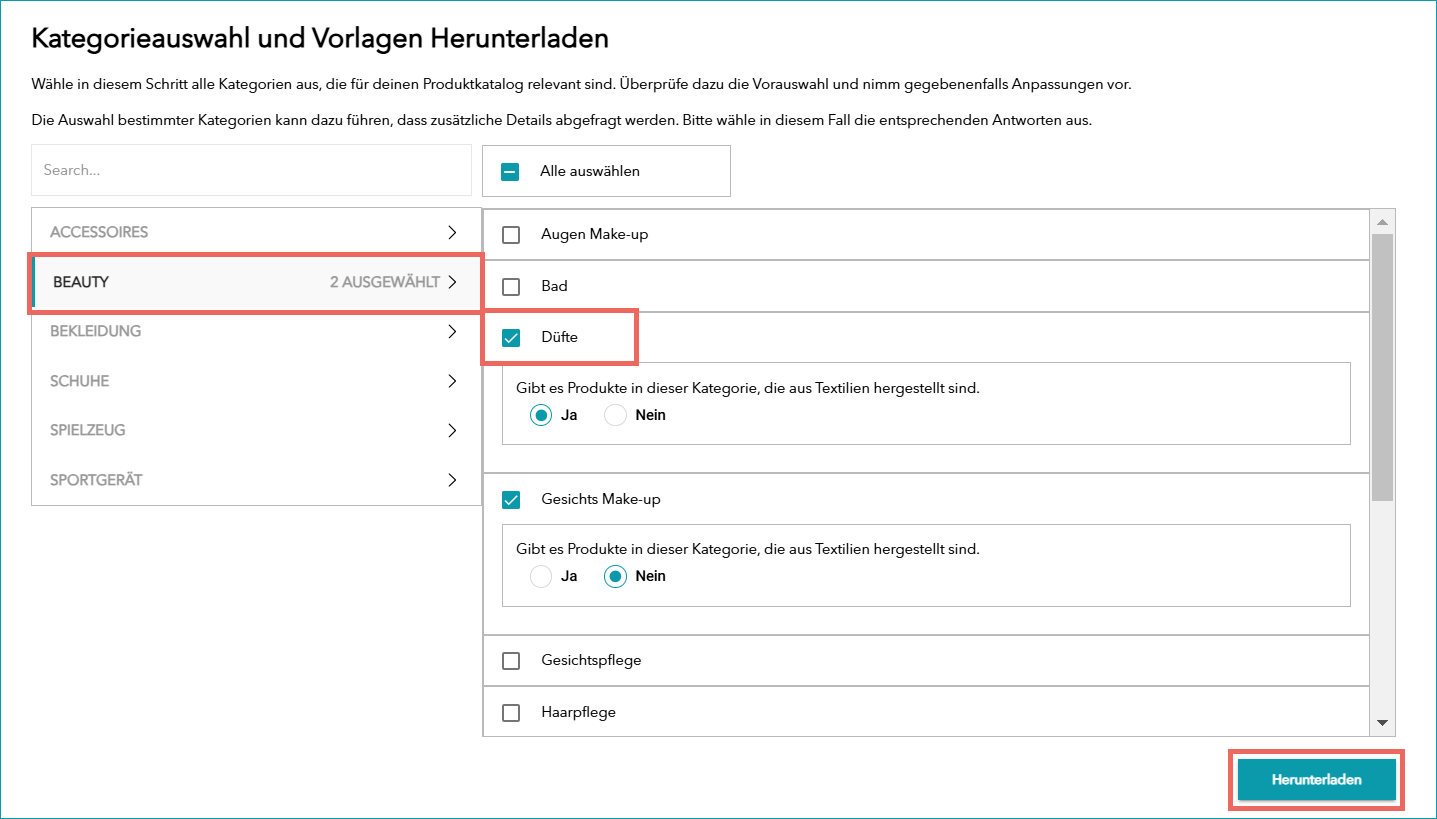Open the SCHUHE category

[256, 381]
